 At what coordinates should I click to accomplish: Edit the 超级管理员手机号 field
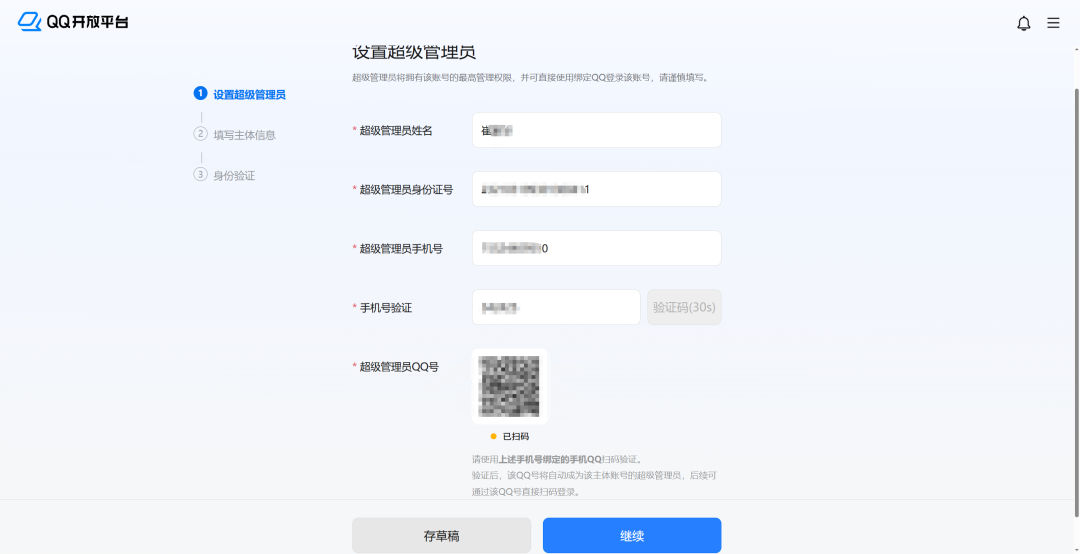pos(596,248)
